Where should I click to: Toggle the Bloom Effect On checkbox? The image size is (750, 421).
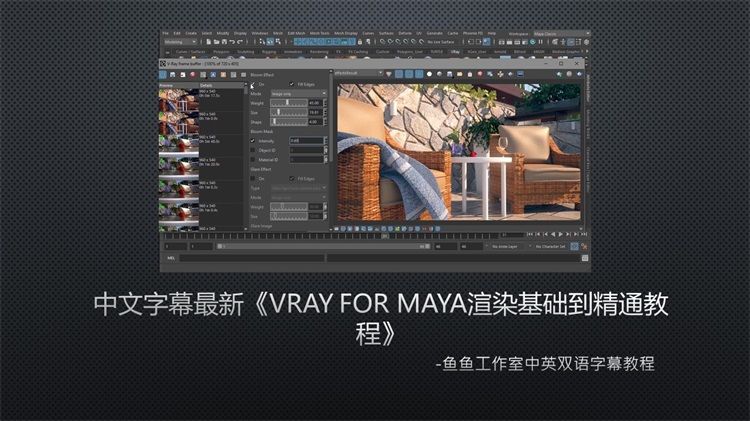[x=253, y=85]
